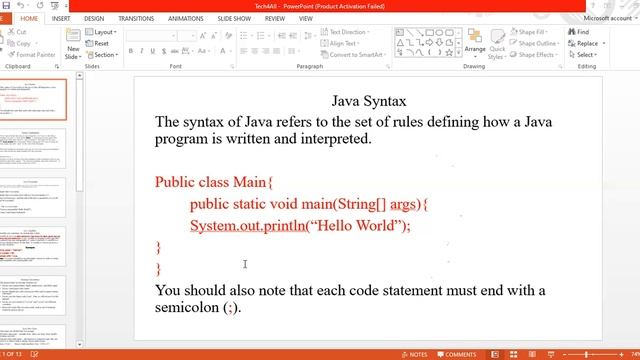Start Slide Show from status bar icon
This screenshot has width=640, height=360.
[551, 354]
